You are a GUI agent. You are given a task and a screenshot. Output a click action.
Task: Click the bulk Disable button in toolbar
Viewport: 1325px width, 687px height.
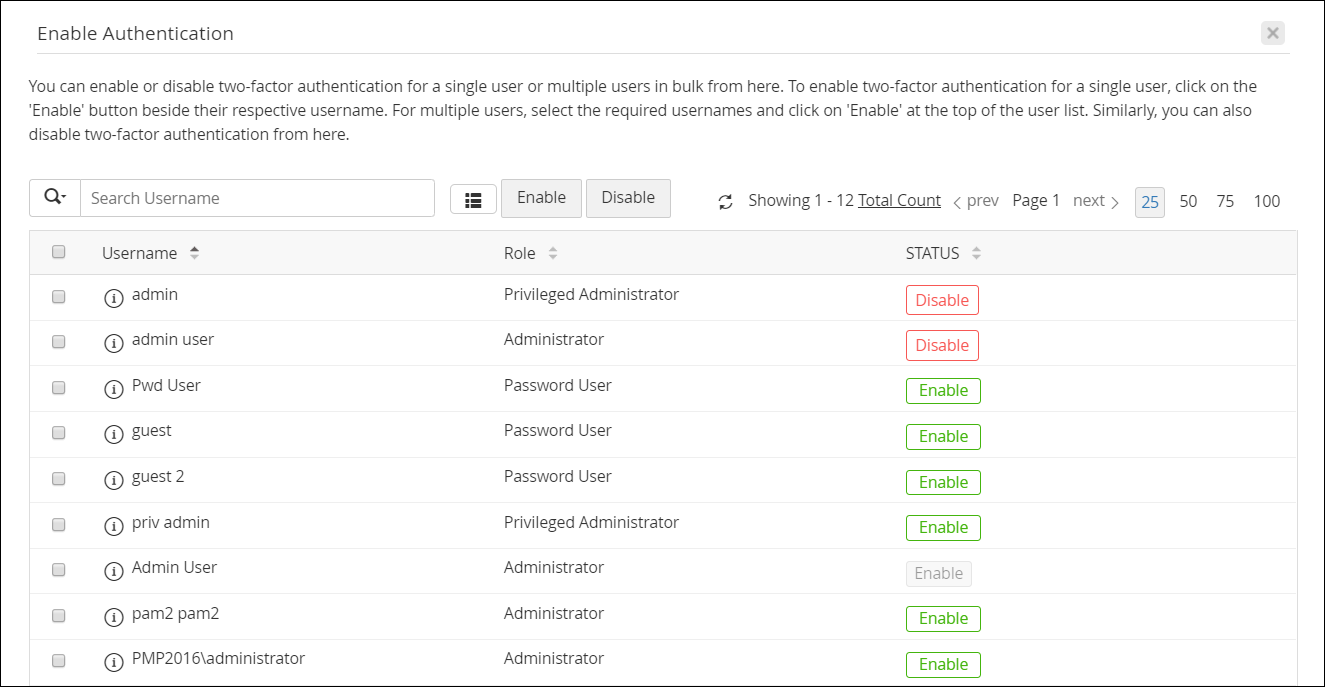[x=627, y=198]
